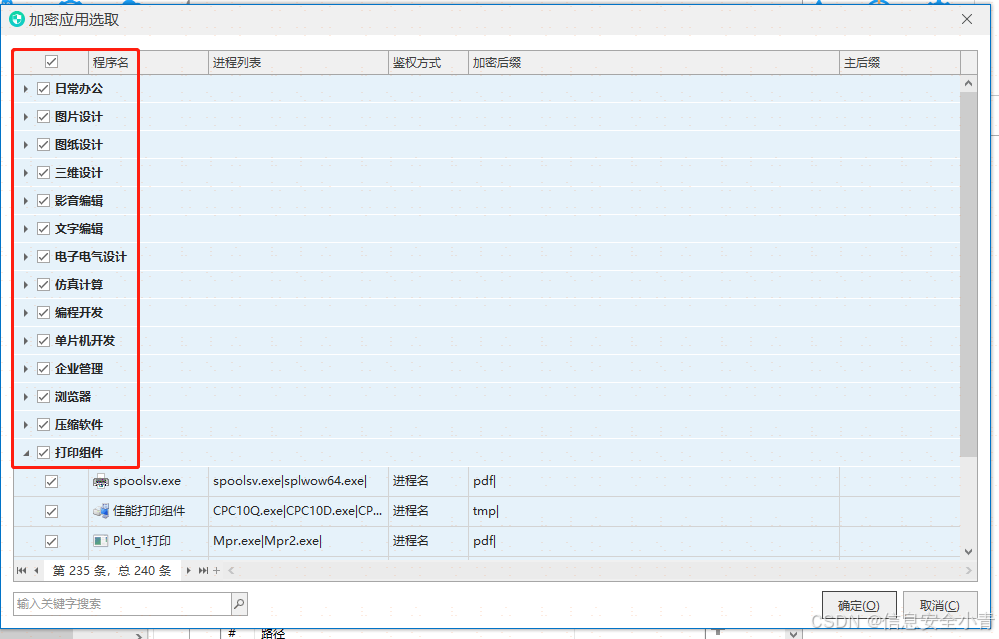Uncheck the spoolsv.exe row checkbox

coord(51,481)
